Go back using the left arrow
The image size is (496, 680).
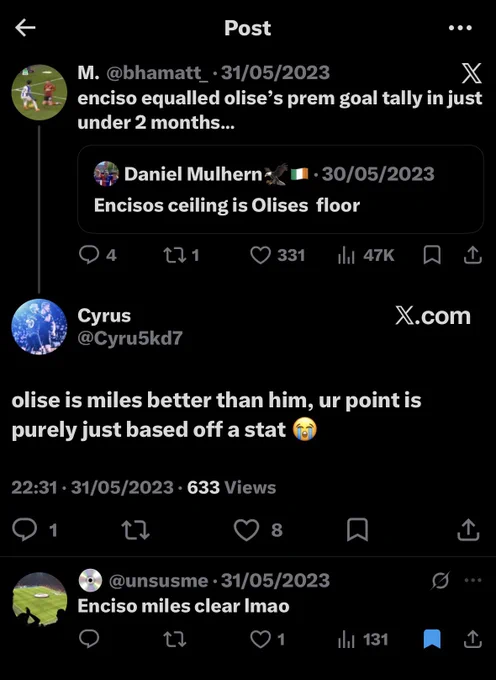pos(25,28)
